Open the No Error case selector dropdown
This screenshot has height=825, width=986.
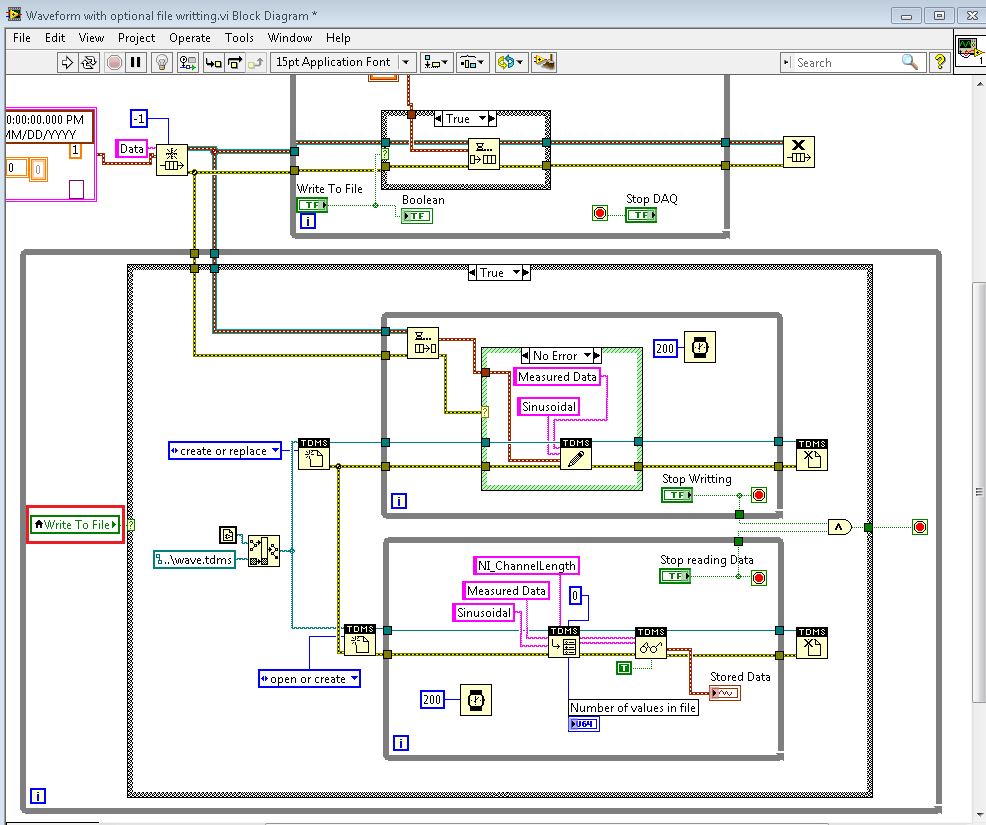[x=587, y=356]
